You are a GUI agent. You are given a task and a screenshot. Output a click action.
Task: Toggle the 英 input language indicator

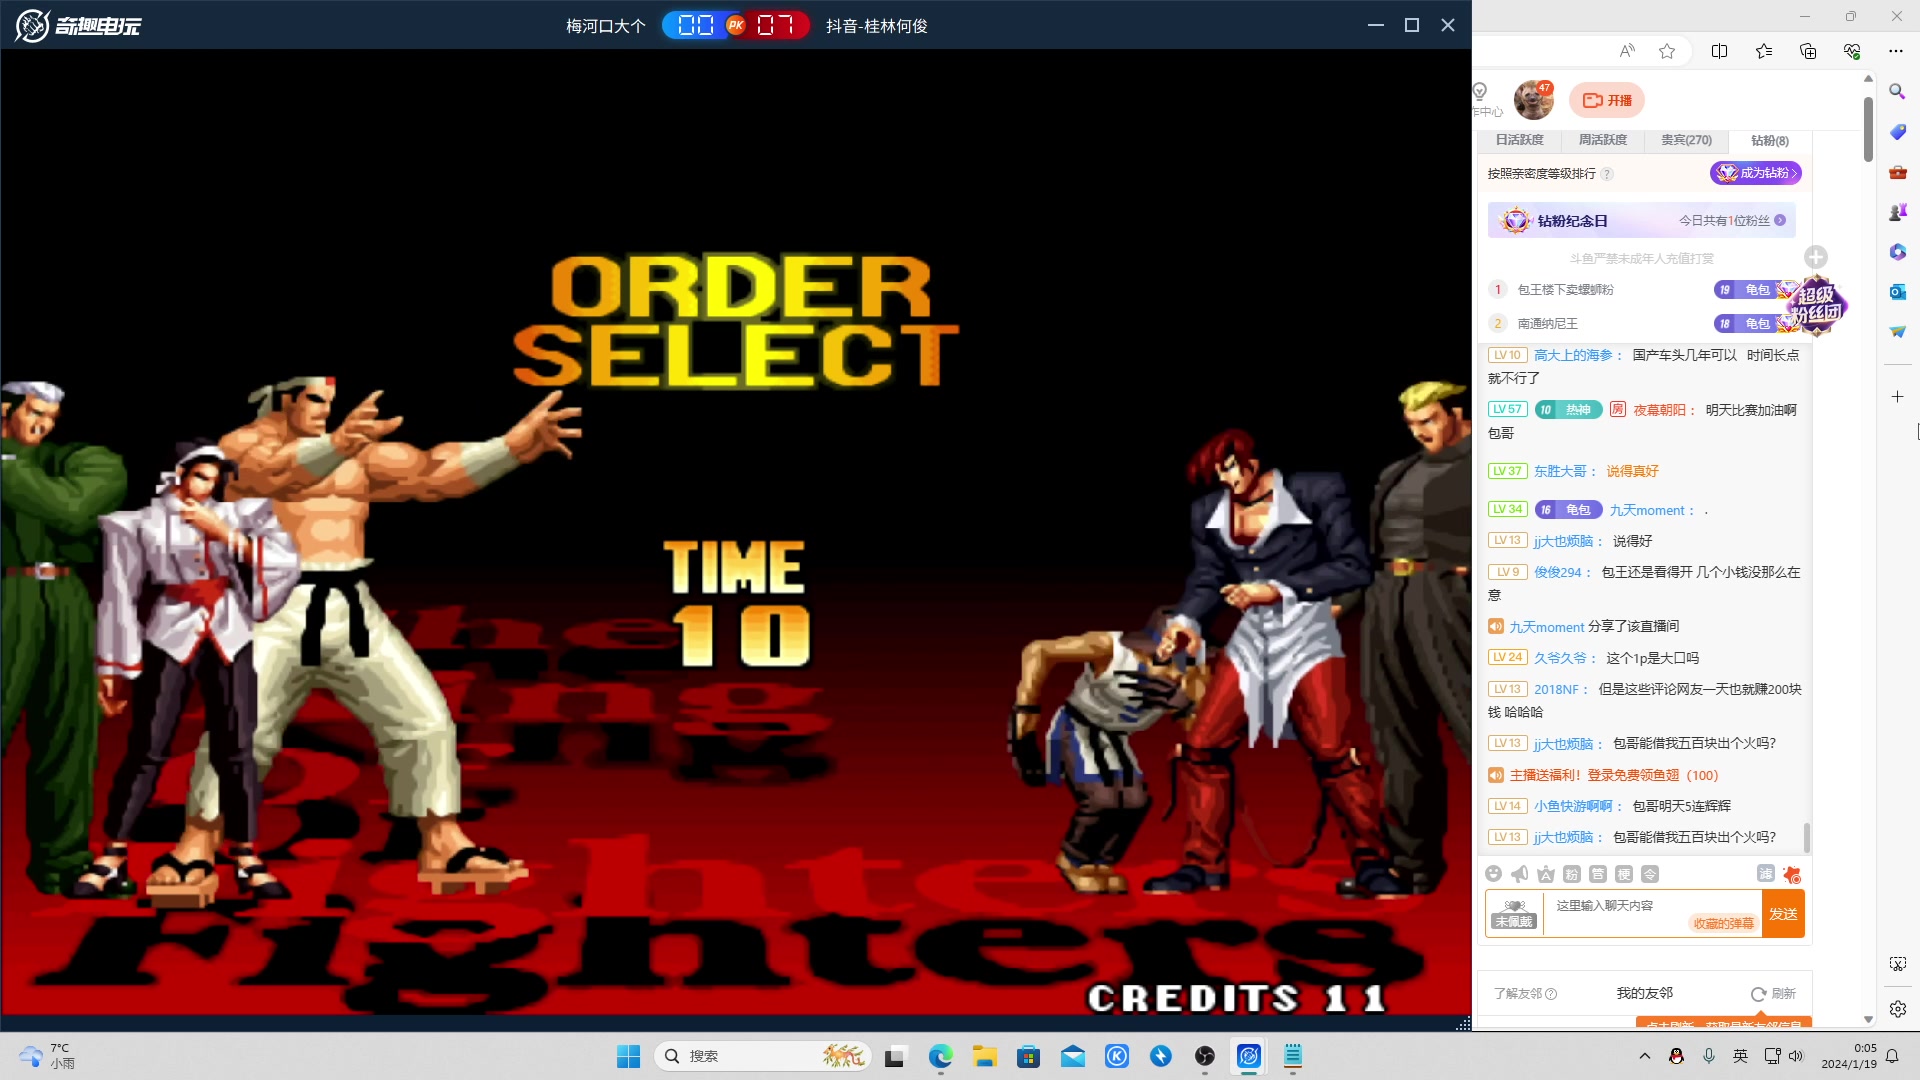coord(1741,1056)
